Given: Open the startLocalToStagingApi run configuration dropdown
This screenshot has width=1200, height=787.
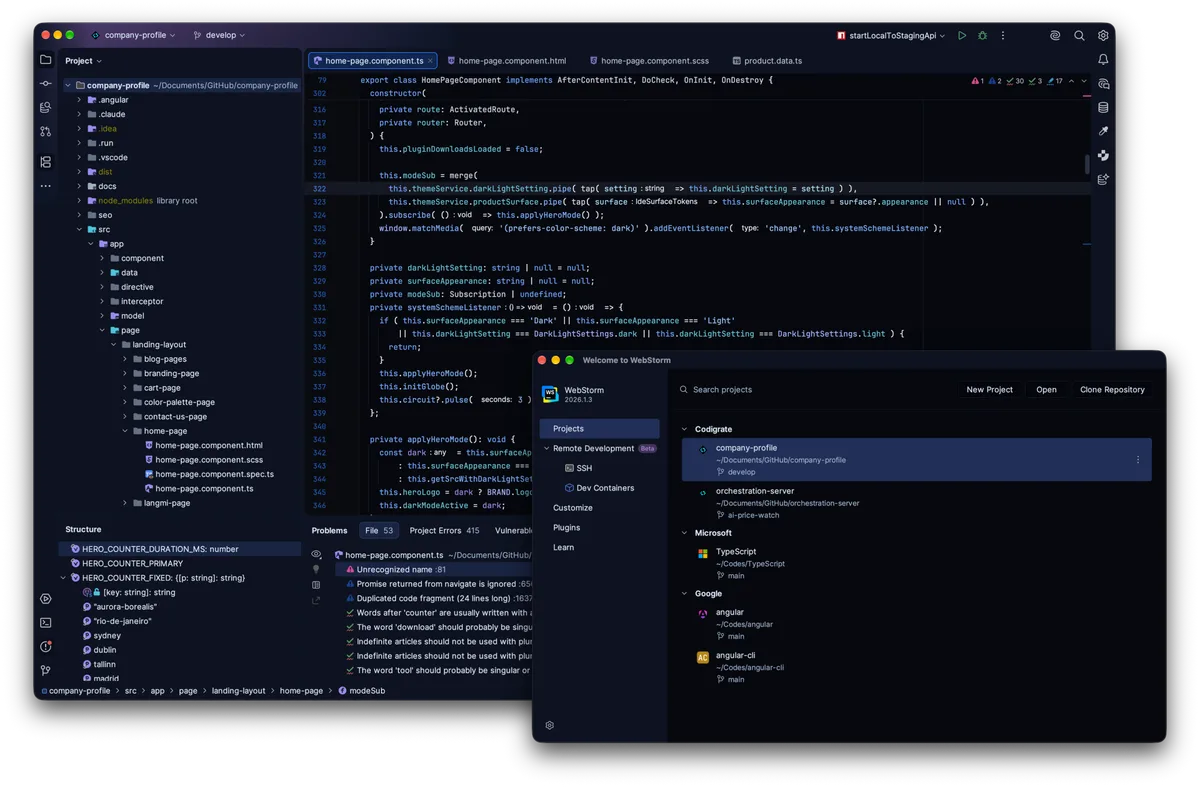Looking at the screenshot, I should tap(890, 35).
